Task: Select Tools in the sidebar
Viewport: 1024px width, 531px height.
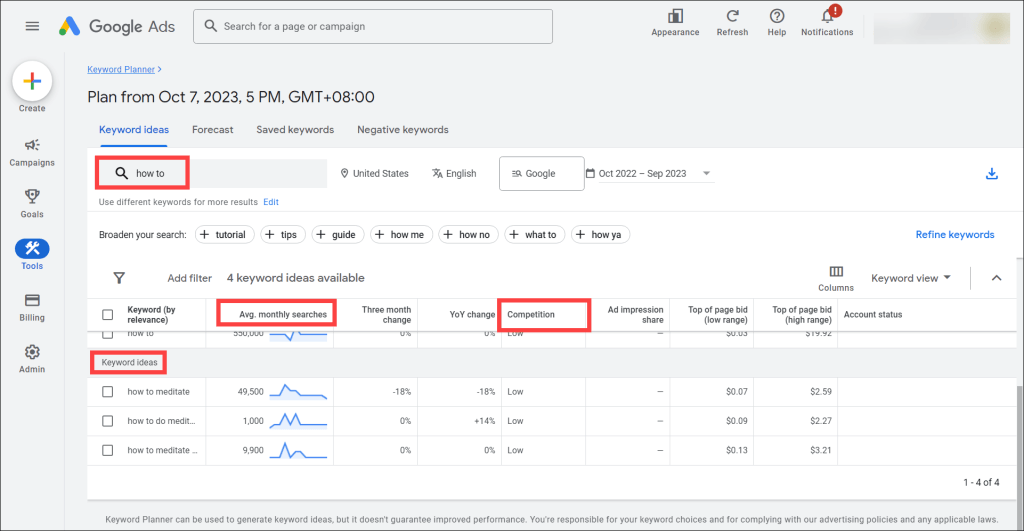Action: [x=32, y=255]
